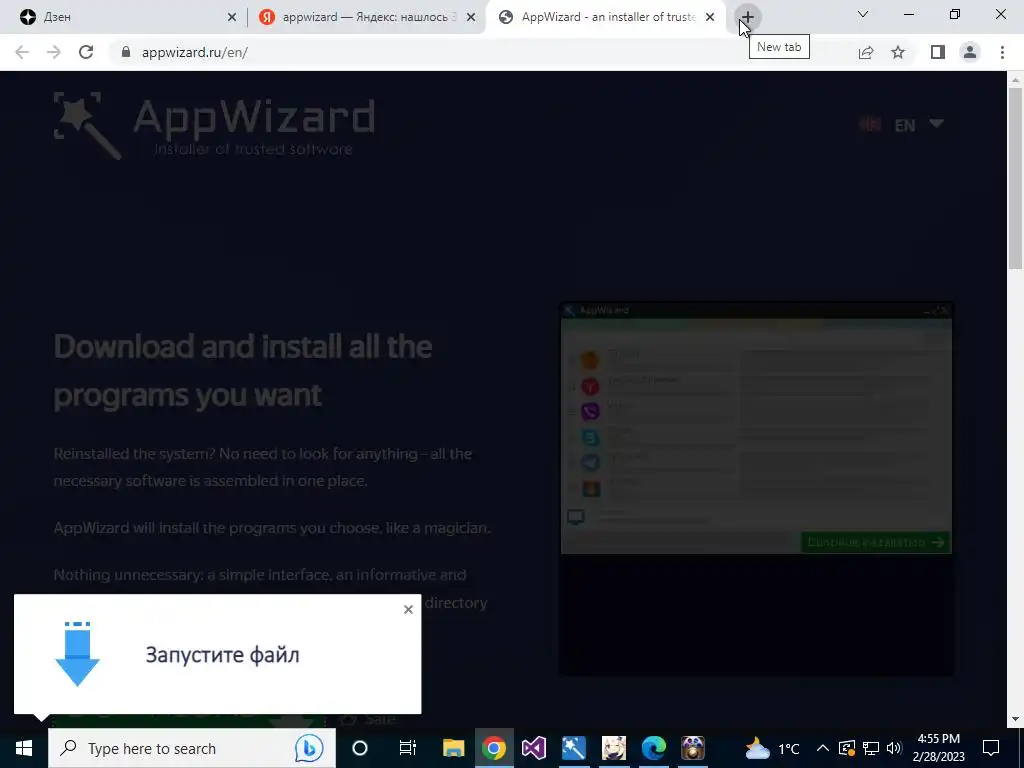Show hidden system tray icons
The width and height of the screenshot is (1024, 768).
[x=823, y=748]
